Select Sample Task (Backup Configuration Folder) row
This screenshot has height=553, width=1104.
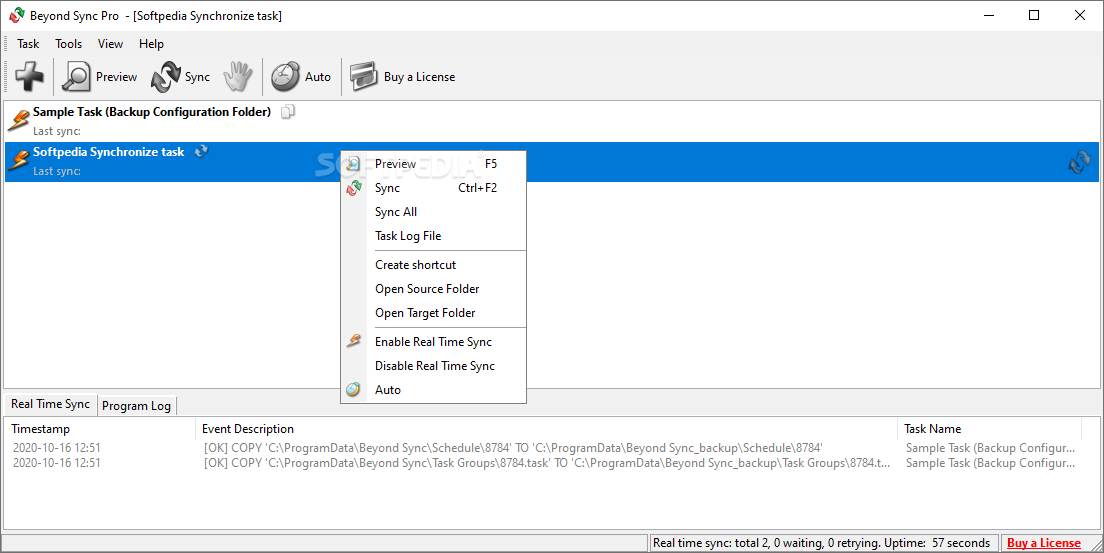pyautogui.click(x=551, y=121)
